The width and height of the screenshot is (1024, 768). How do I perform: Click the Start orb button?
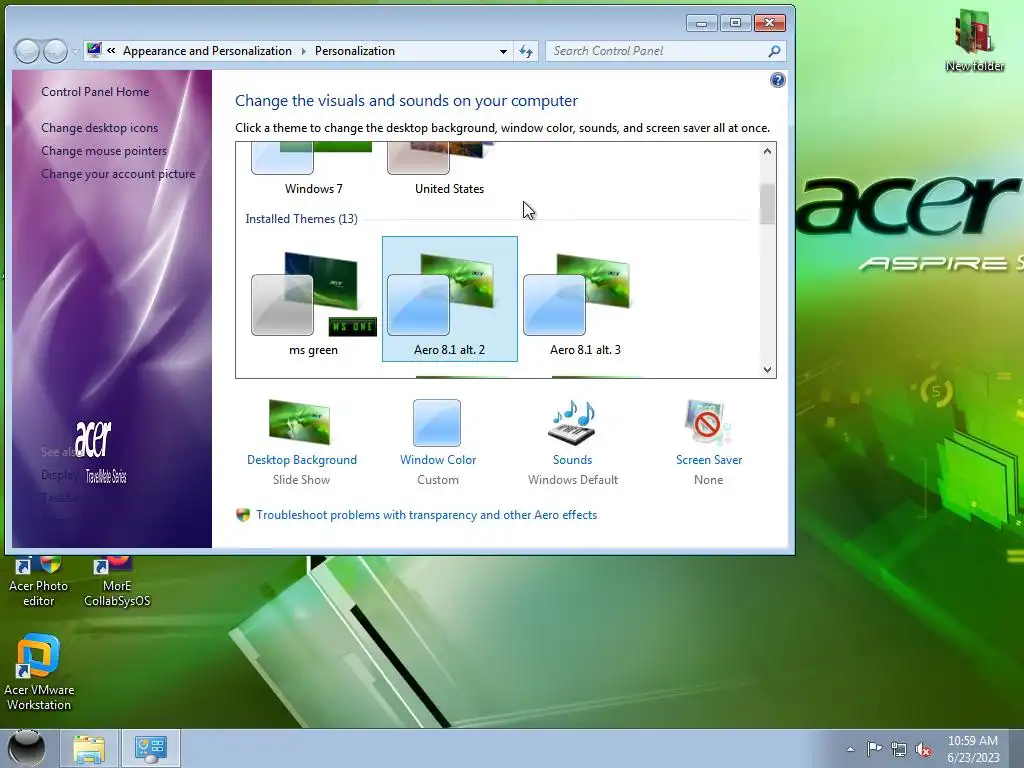27,748
